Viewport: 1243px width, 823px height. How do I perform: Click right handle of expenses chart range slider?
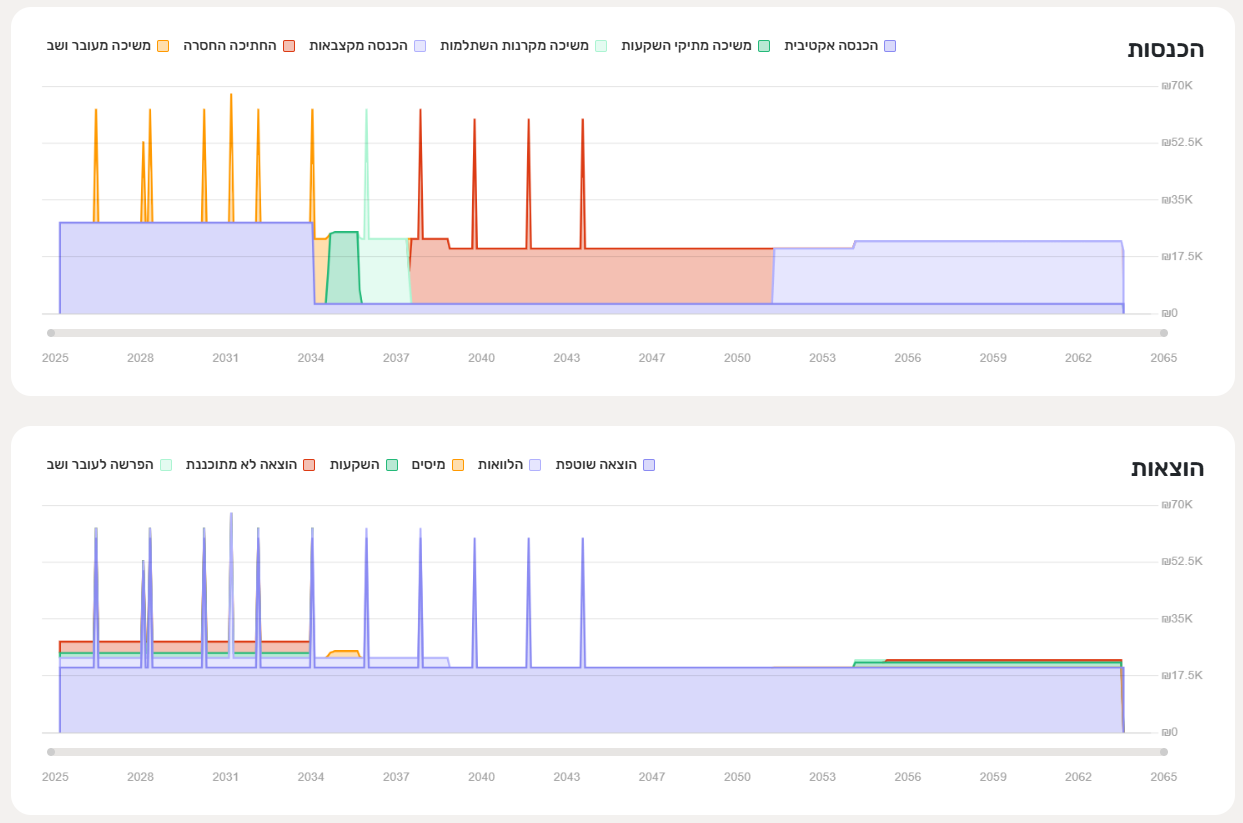pos(1163,752)
